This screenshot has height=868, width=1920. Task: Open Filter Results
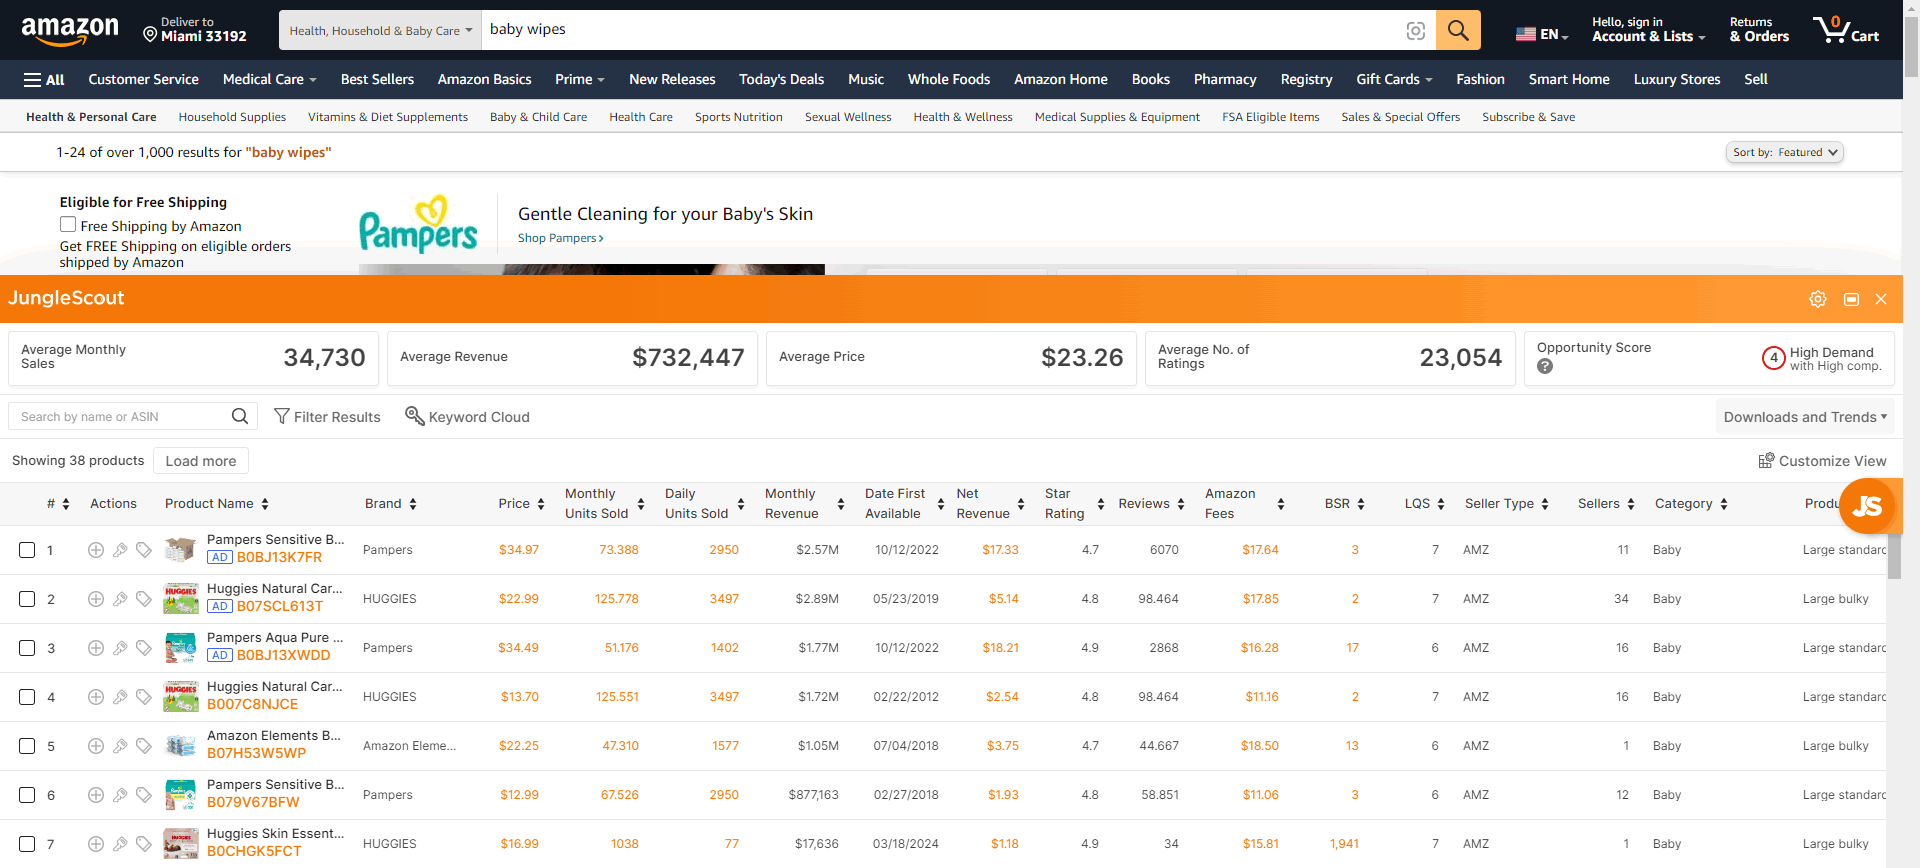(x=327, y=417)
